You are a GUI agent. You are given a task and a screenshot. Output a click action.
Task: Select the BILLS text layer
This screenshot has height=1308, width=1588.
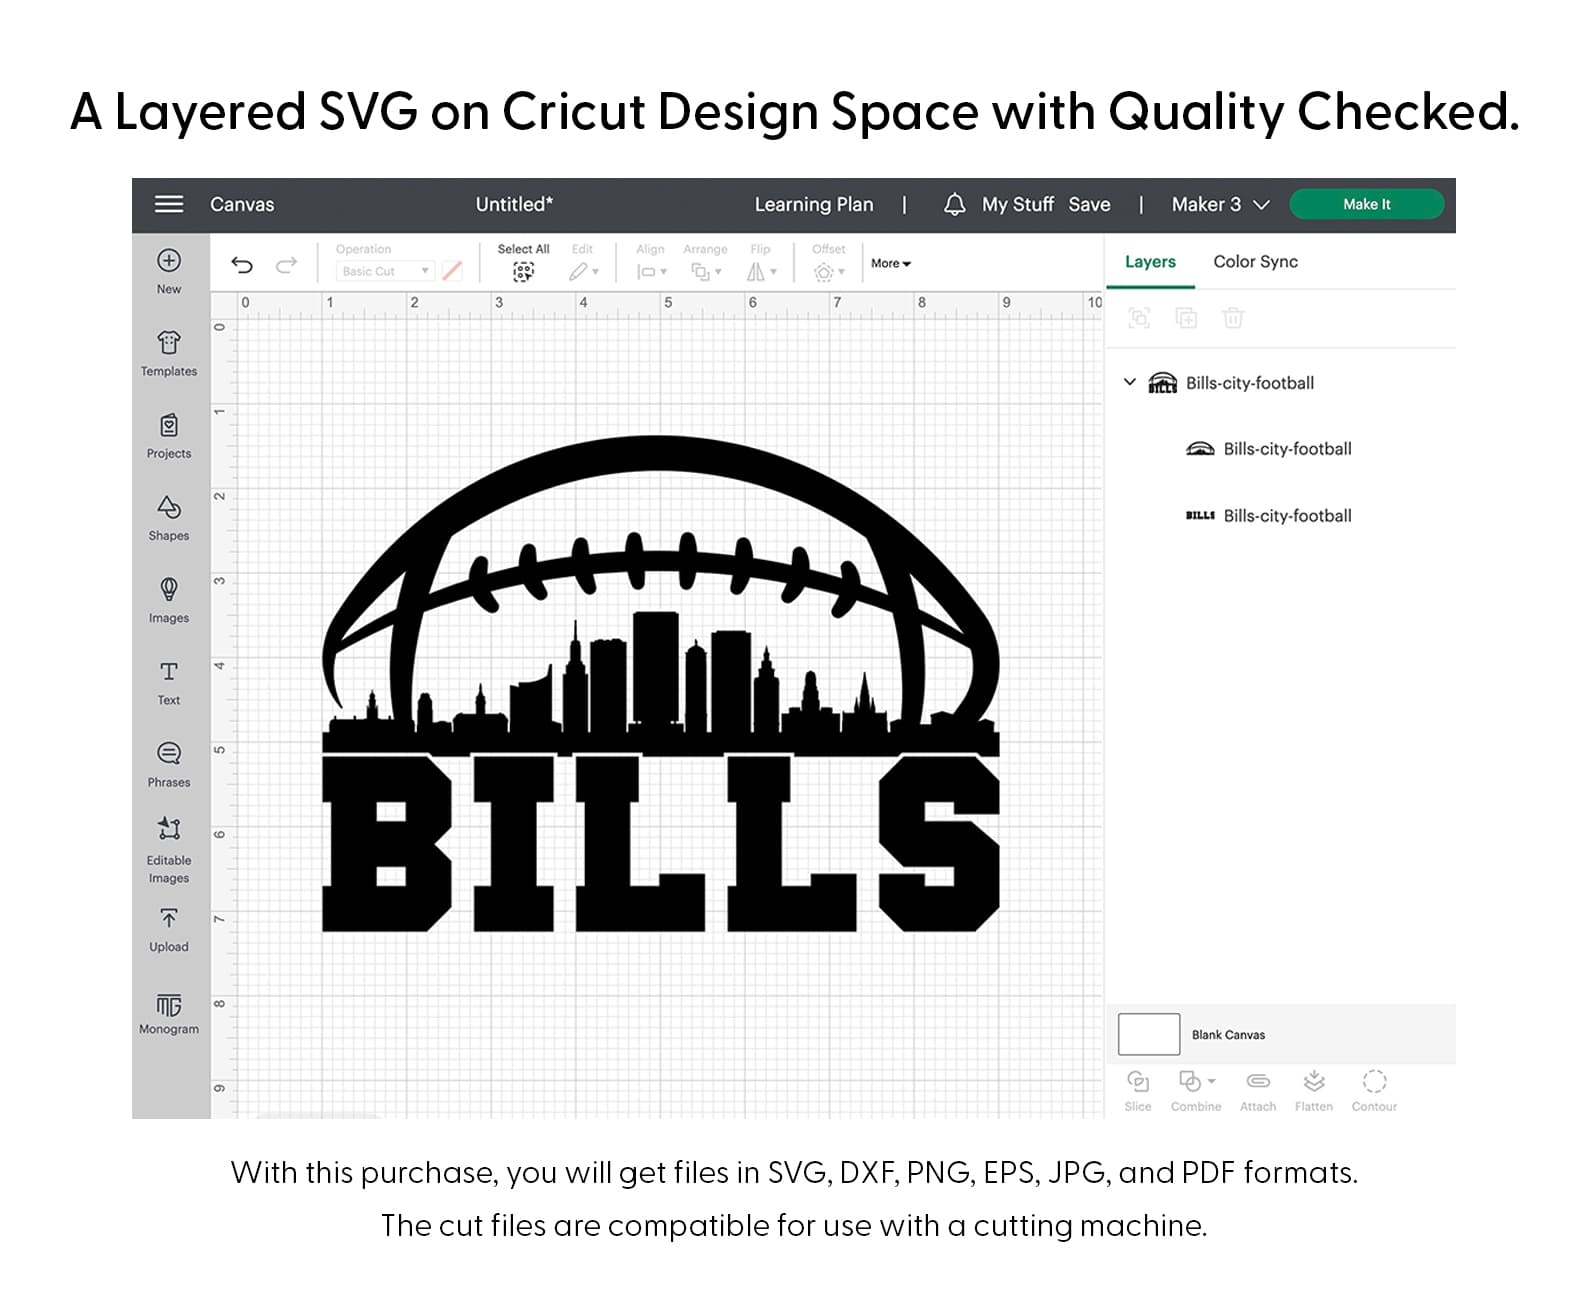[x=1286, y=516]
